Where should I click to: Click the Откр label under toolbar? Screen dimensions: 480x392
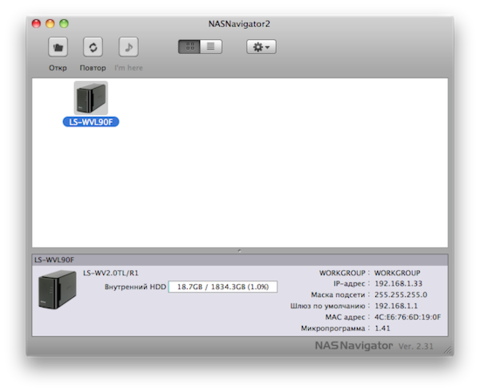click(x=58, y=68)
